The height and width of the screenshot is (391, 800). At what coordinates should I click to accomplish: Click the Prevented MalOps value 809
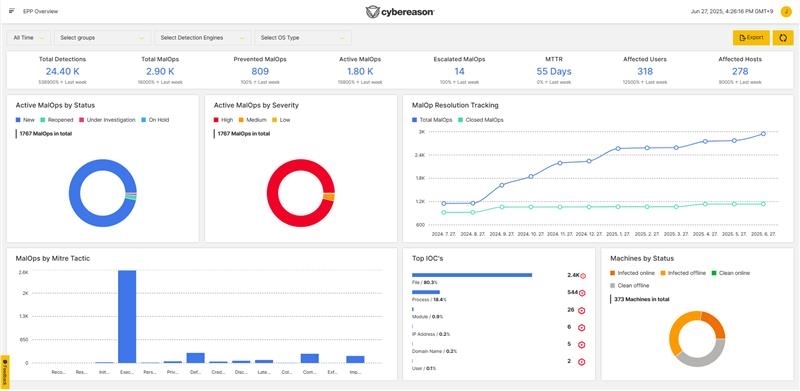[260, 71]
